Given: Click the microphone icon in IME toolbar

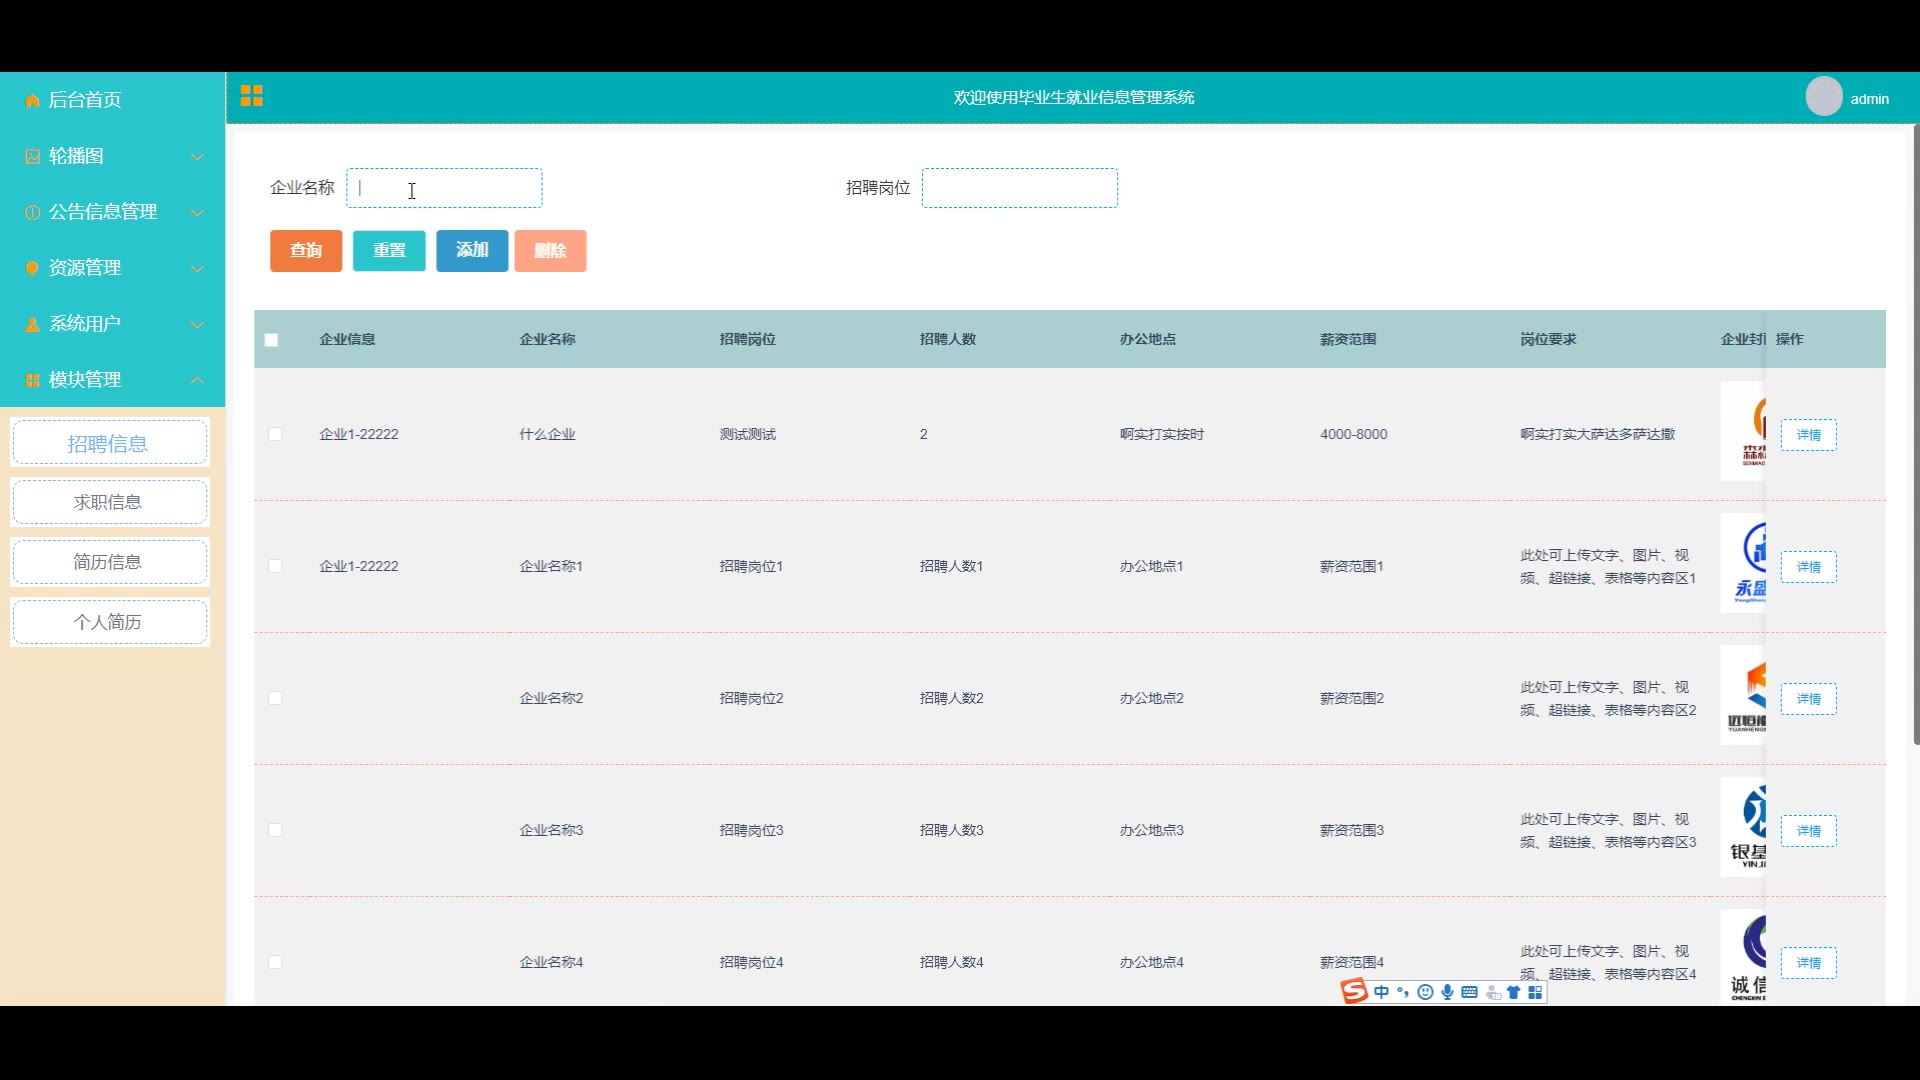Looking at the screenshot, I should pos(1447,992).
